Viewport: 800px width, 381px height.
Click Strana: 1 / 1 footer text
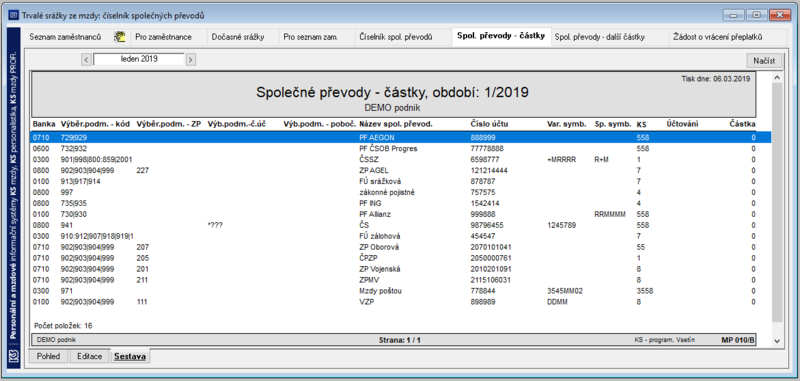399,339
